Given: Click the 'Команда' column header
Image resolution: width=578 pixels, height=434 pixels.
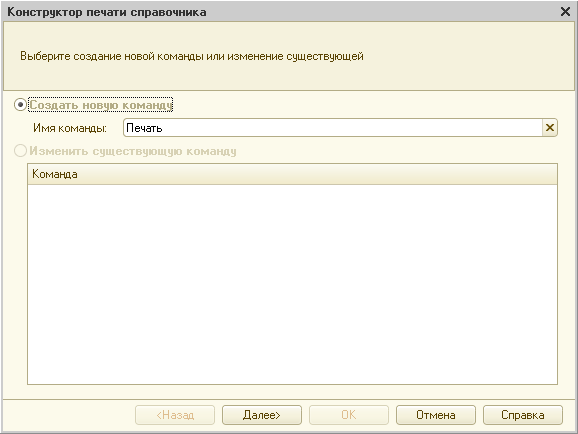Looking at the screenshot, I should [x=292, y=174].
